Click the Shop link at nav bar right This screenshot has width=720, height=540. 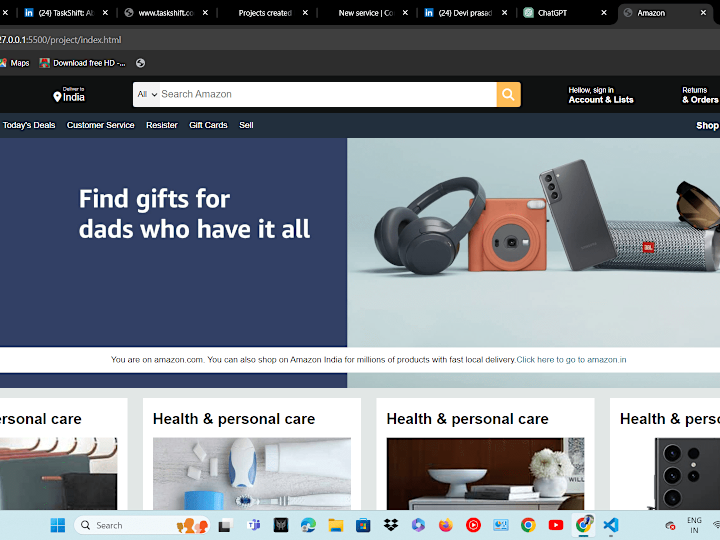(x=707, y=125)
